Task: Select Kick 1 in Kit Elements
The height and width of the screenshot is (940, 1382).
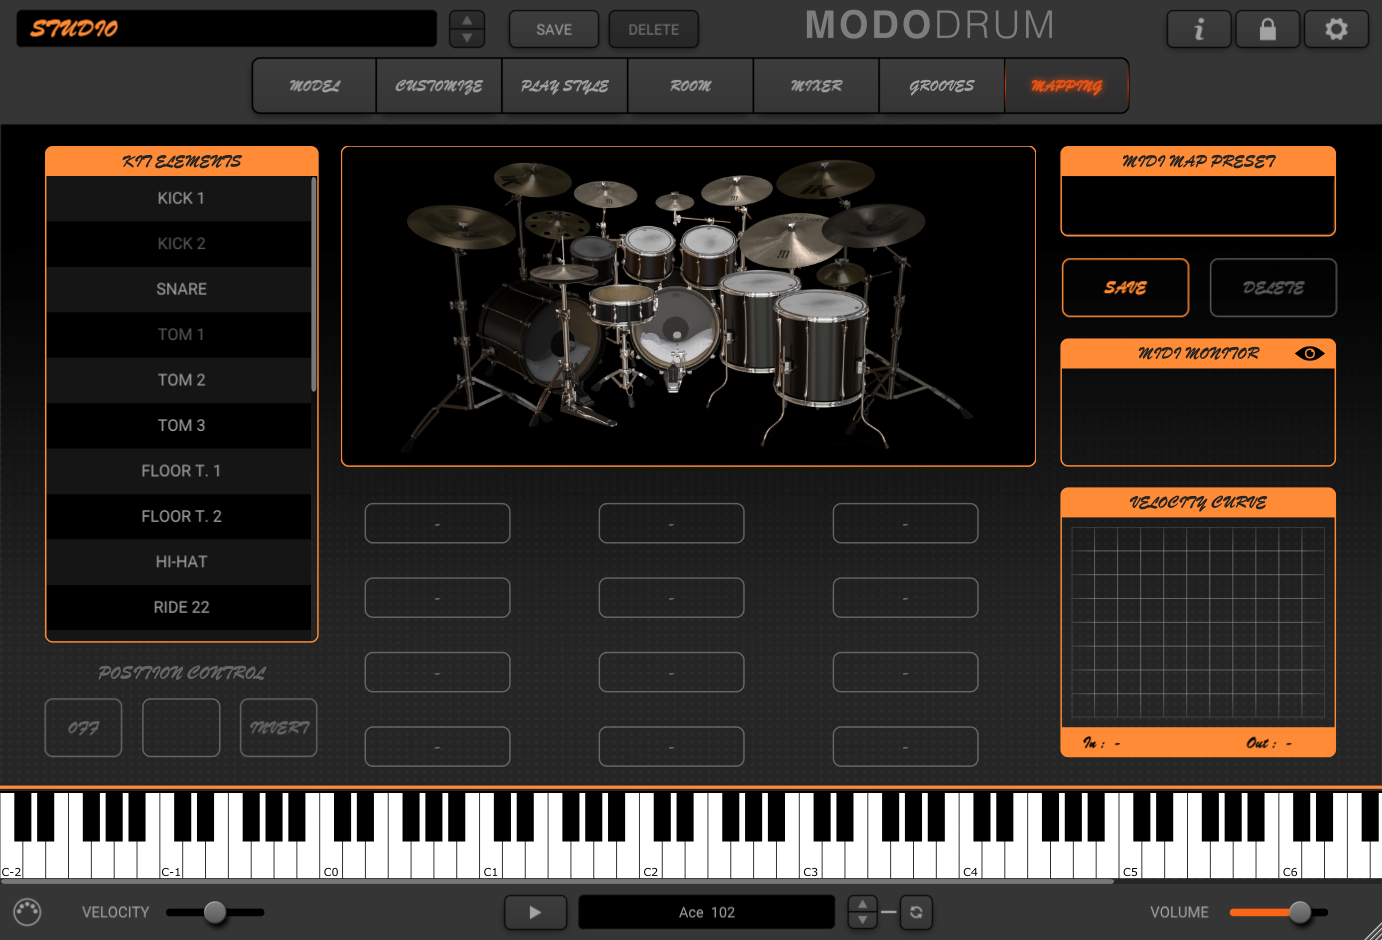Action: [180, 198]
